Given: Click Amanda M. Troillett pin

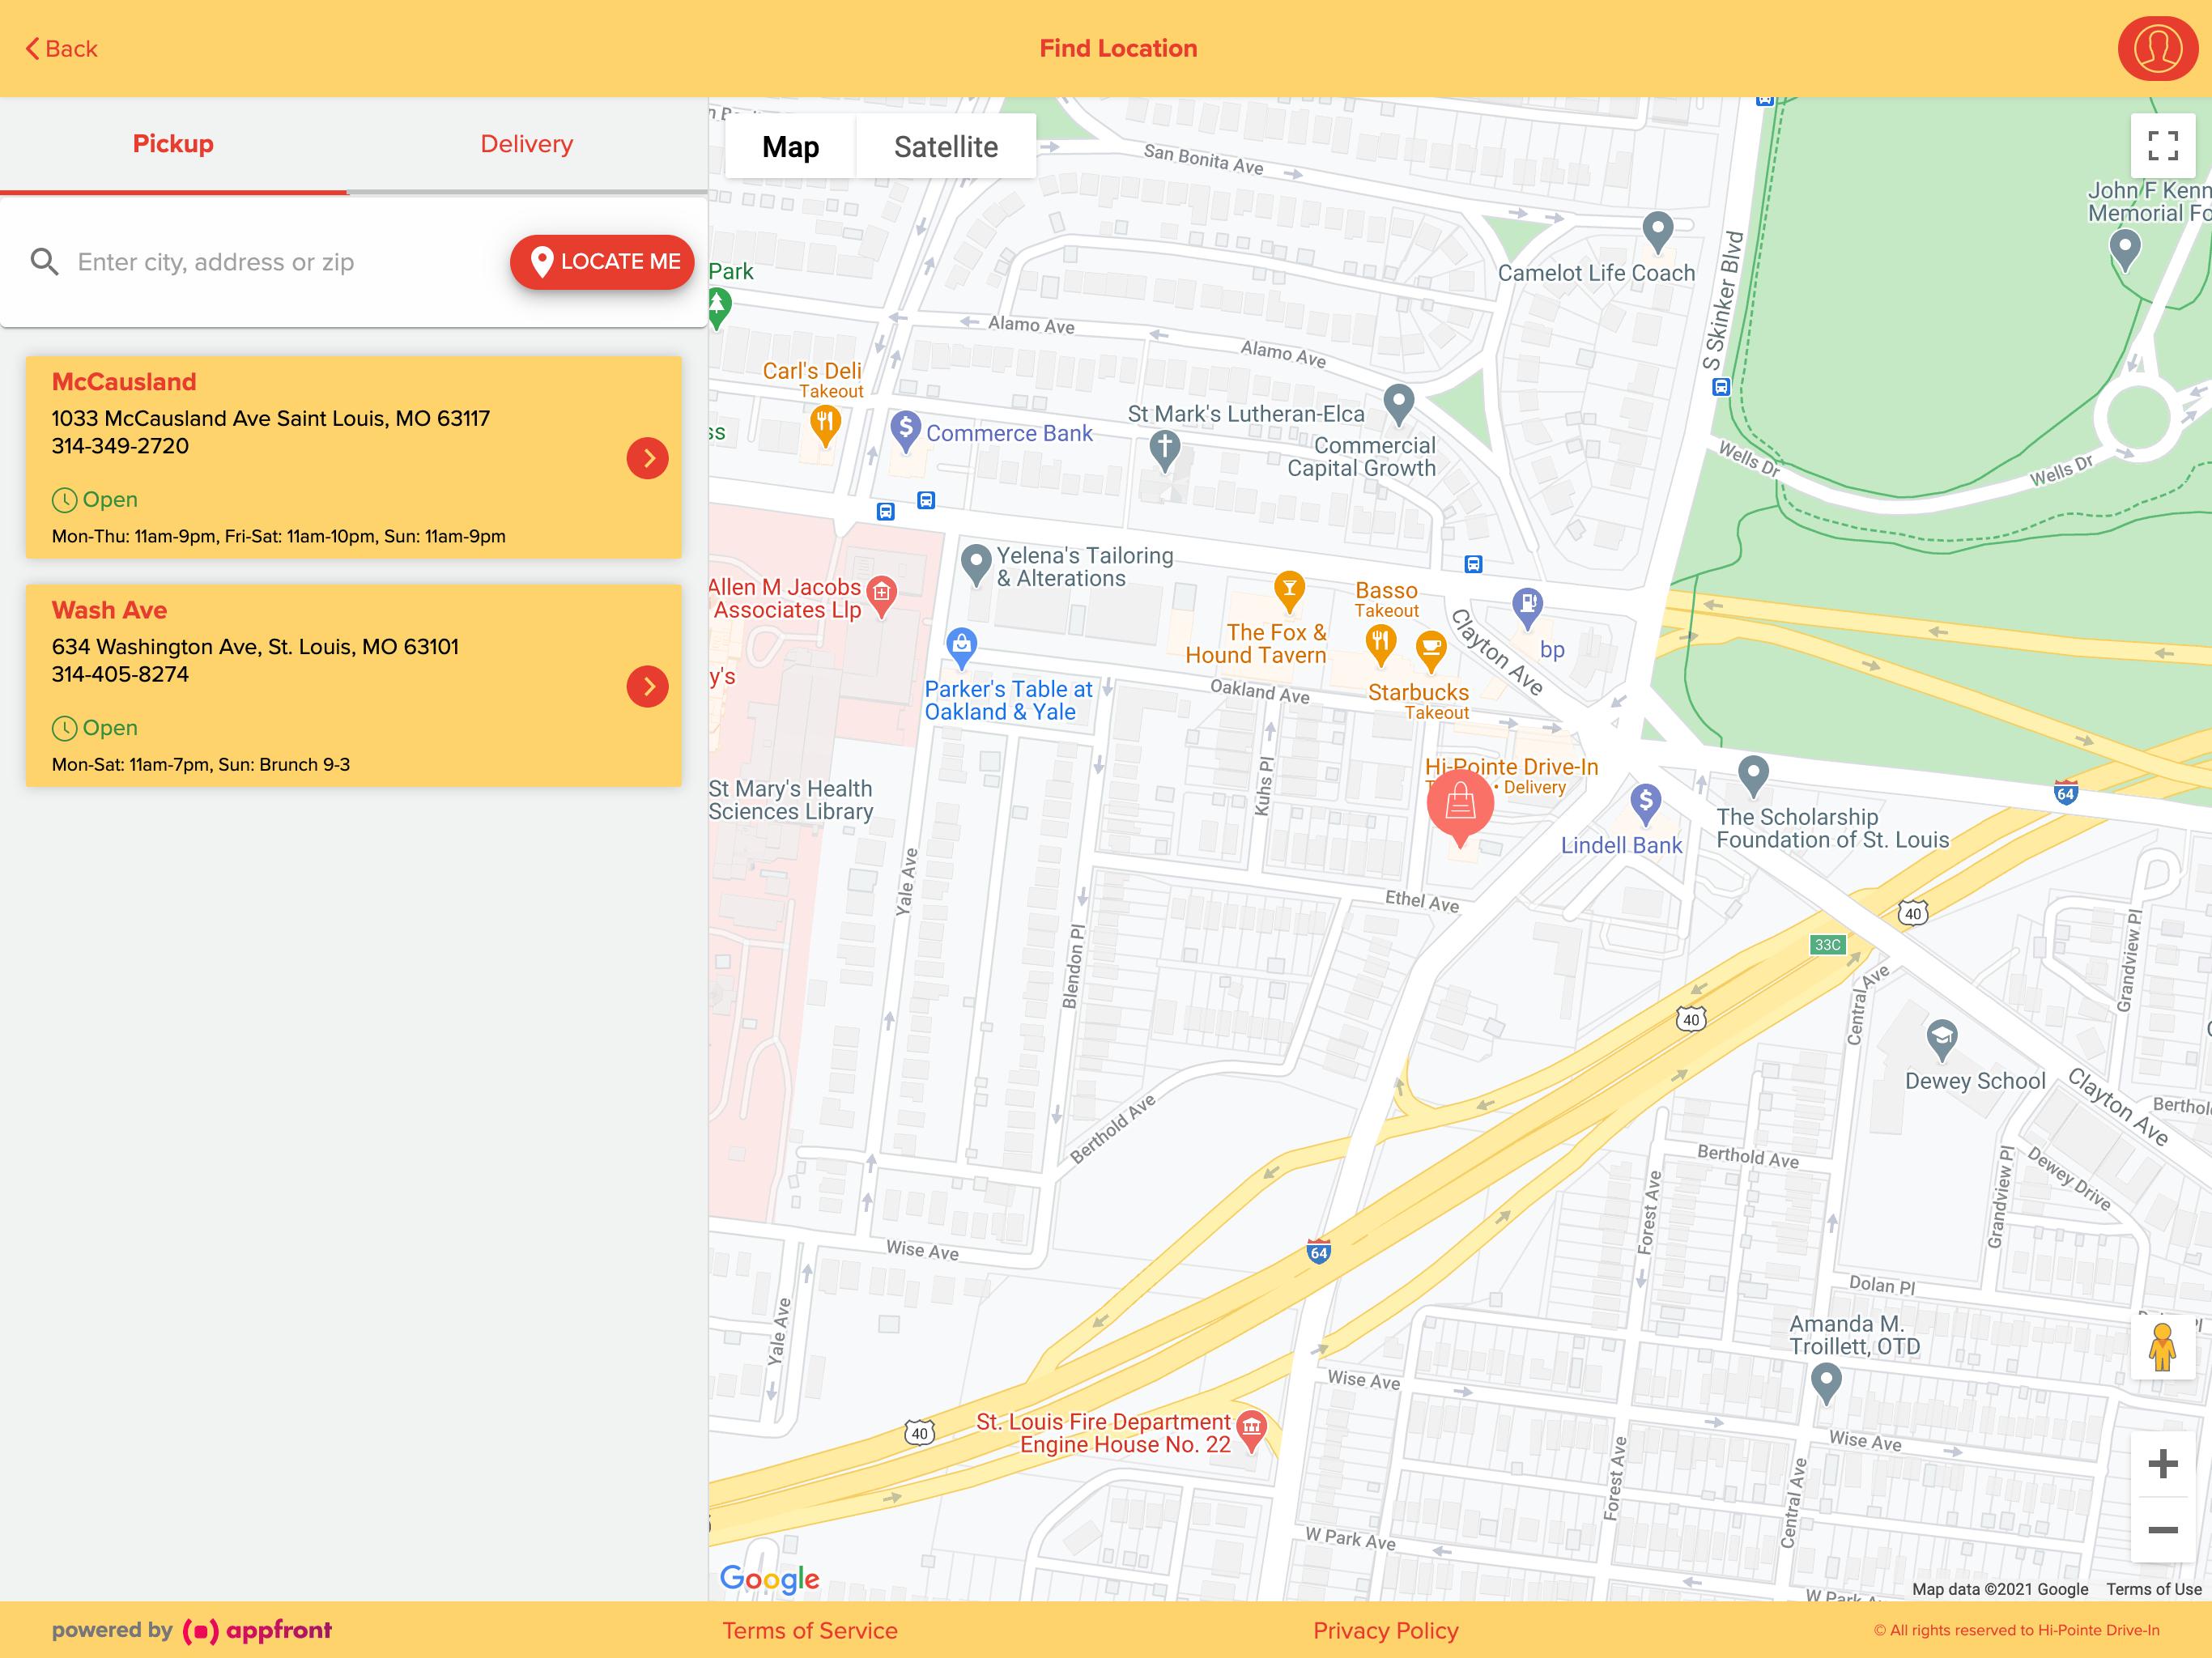Looking at the screenshot, I should [x=1826, y=1383].
